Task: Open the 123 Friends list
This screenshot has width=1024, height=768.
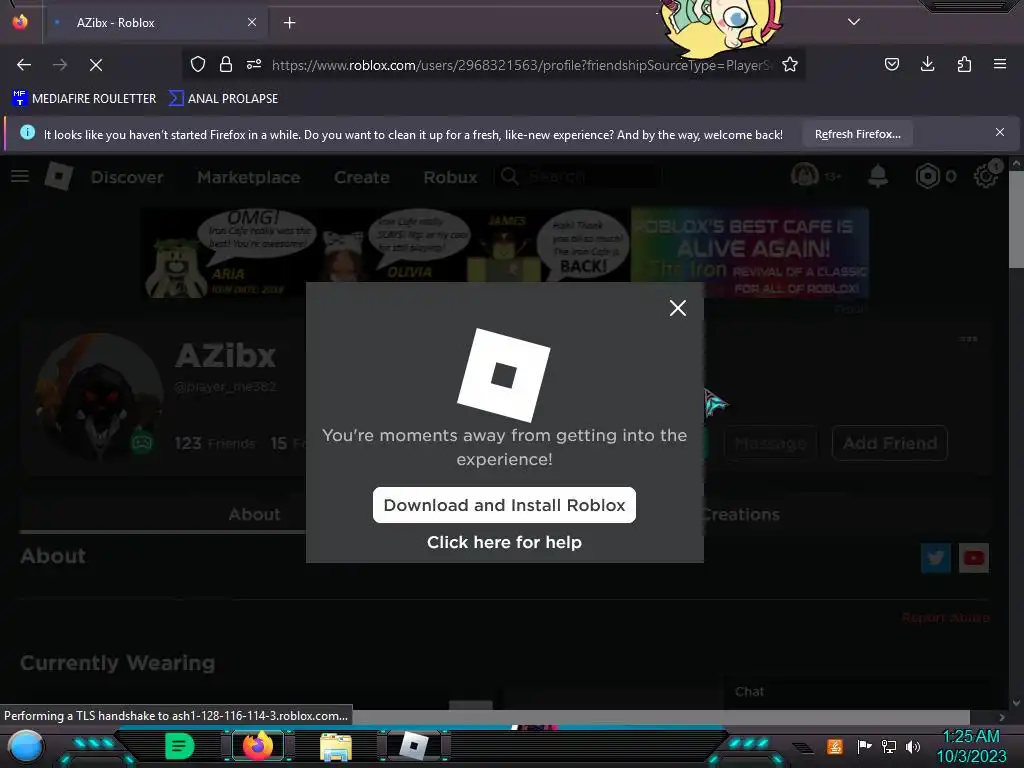Action: click(215, 443)
